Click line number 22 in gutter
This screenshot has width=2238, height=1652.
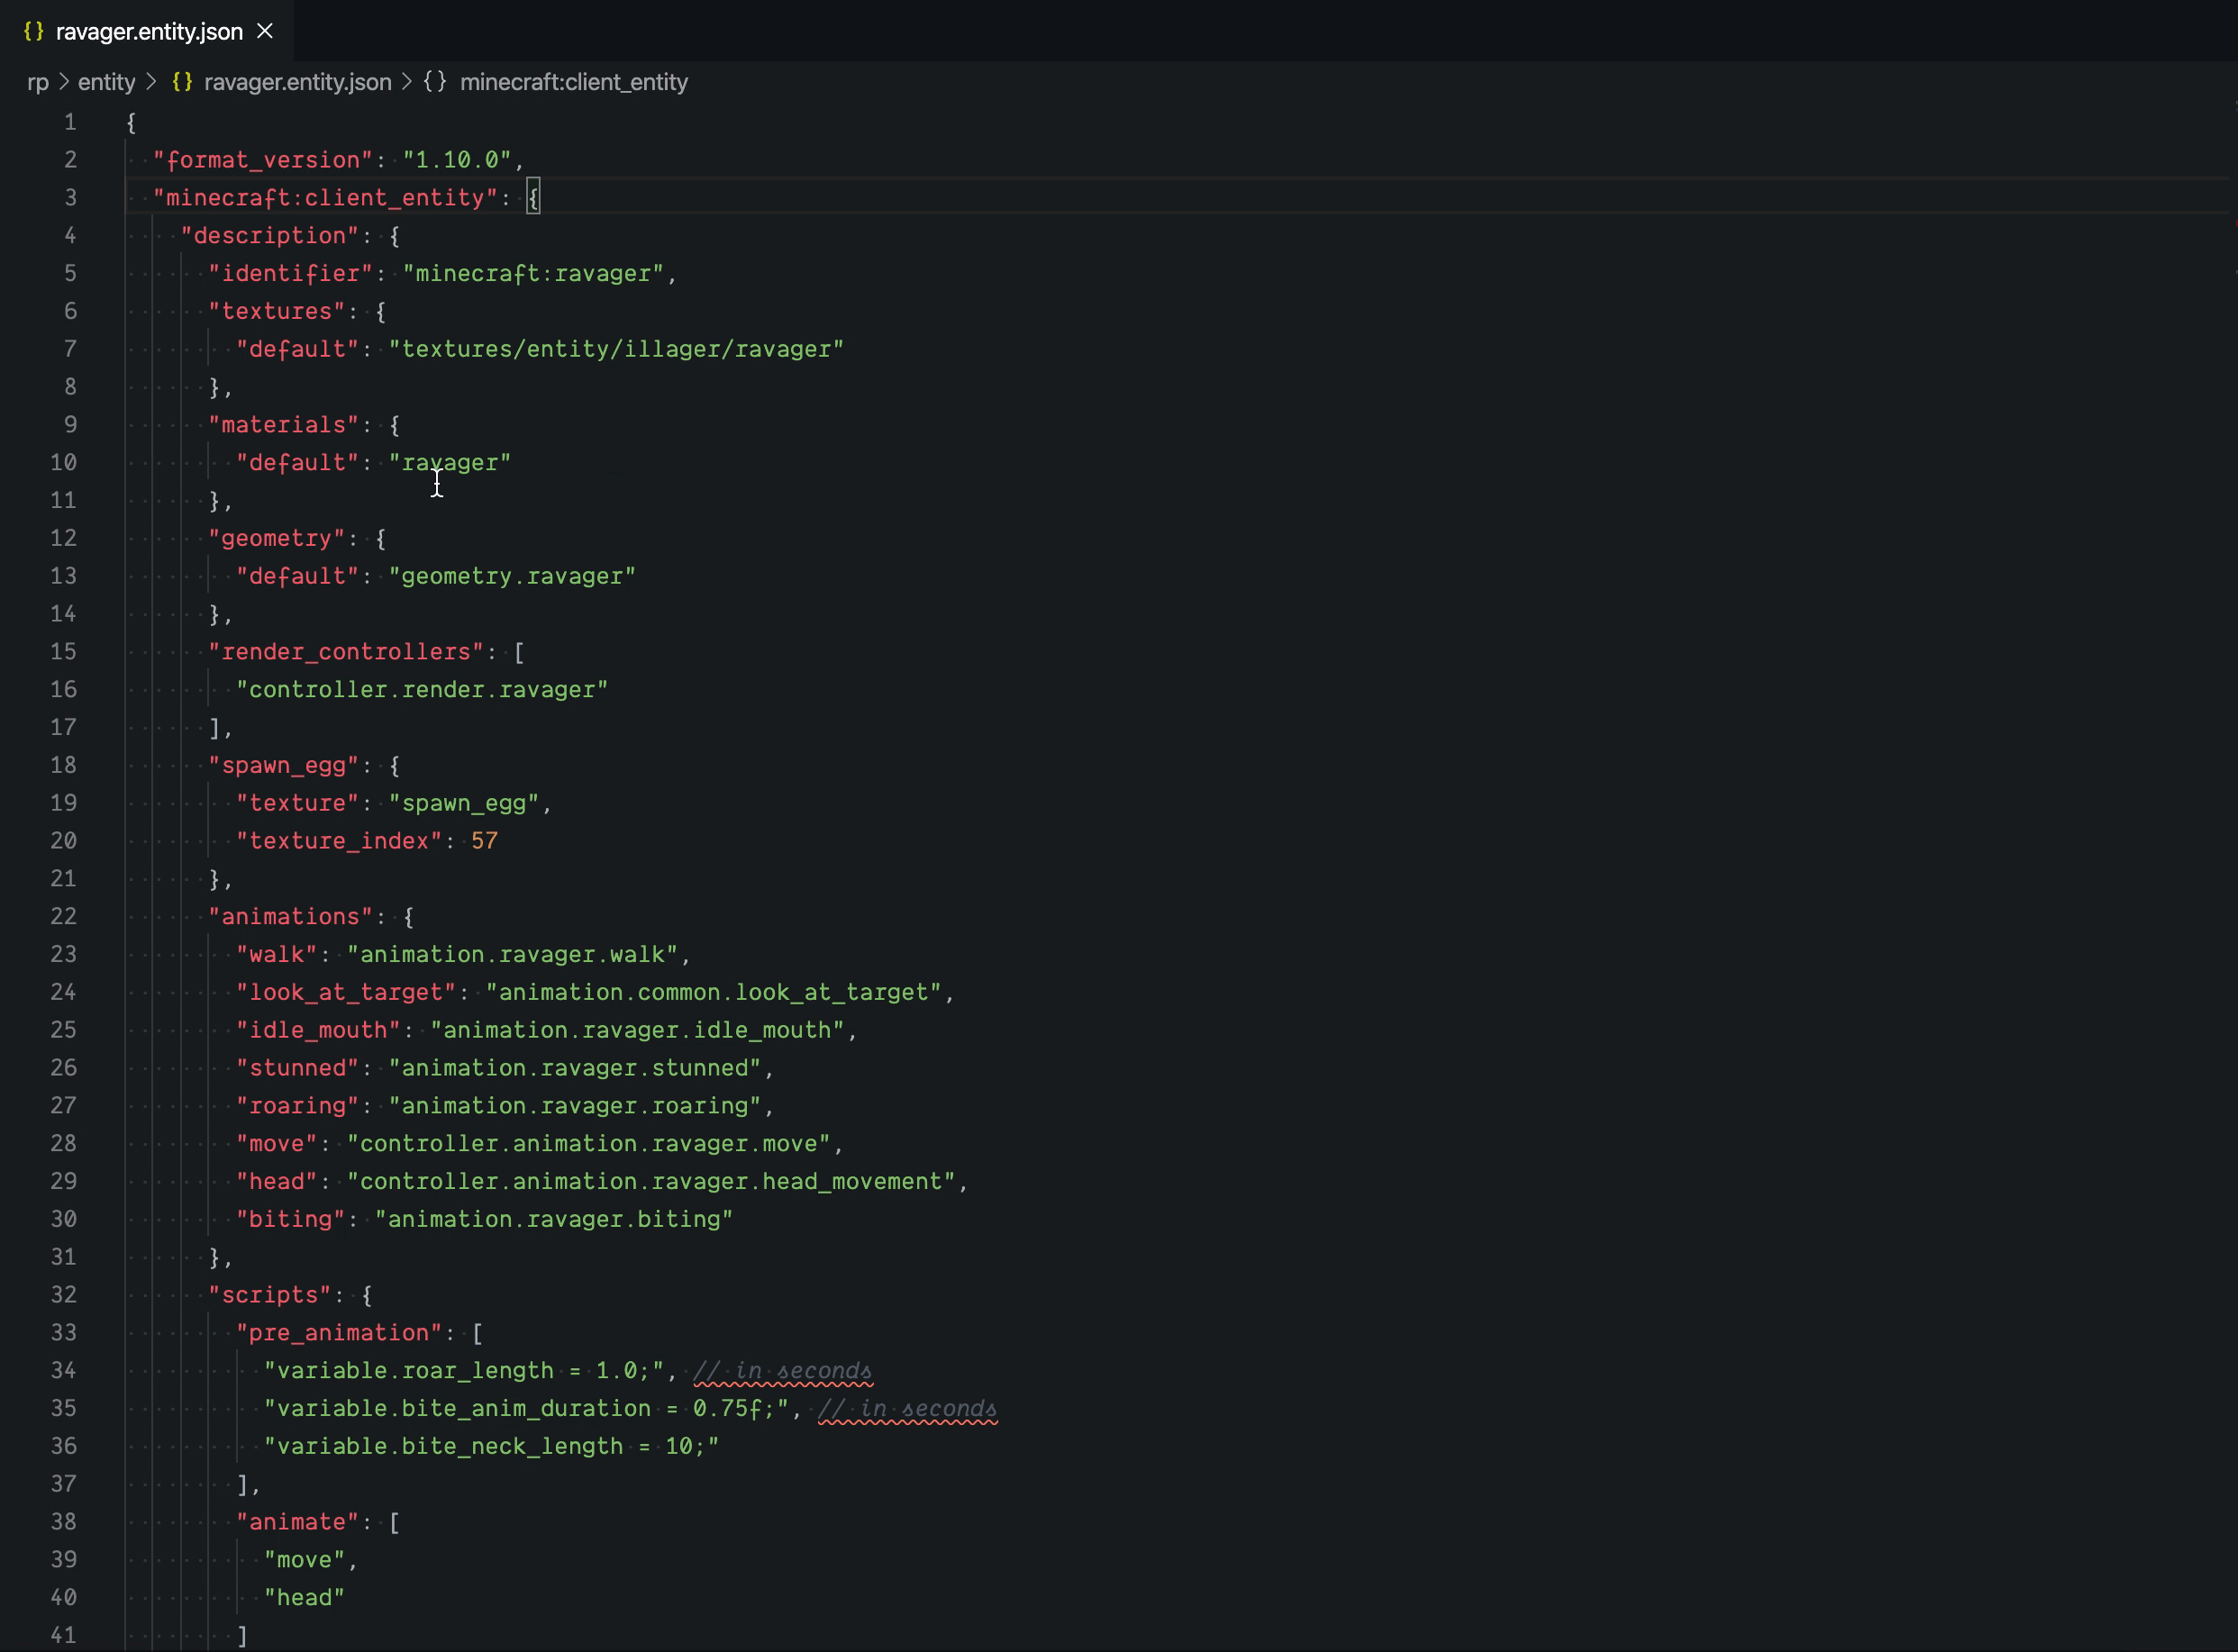coord(63,916)
